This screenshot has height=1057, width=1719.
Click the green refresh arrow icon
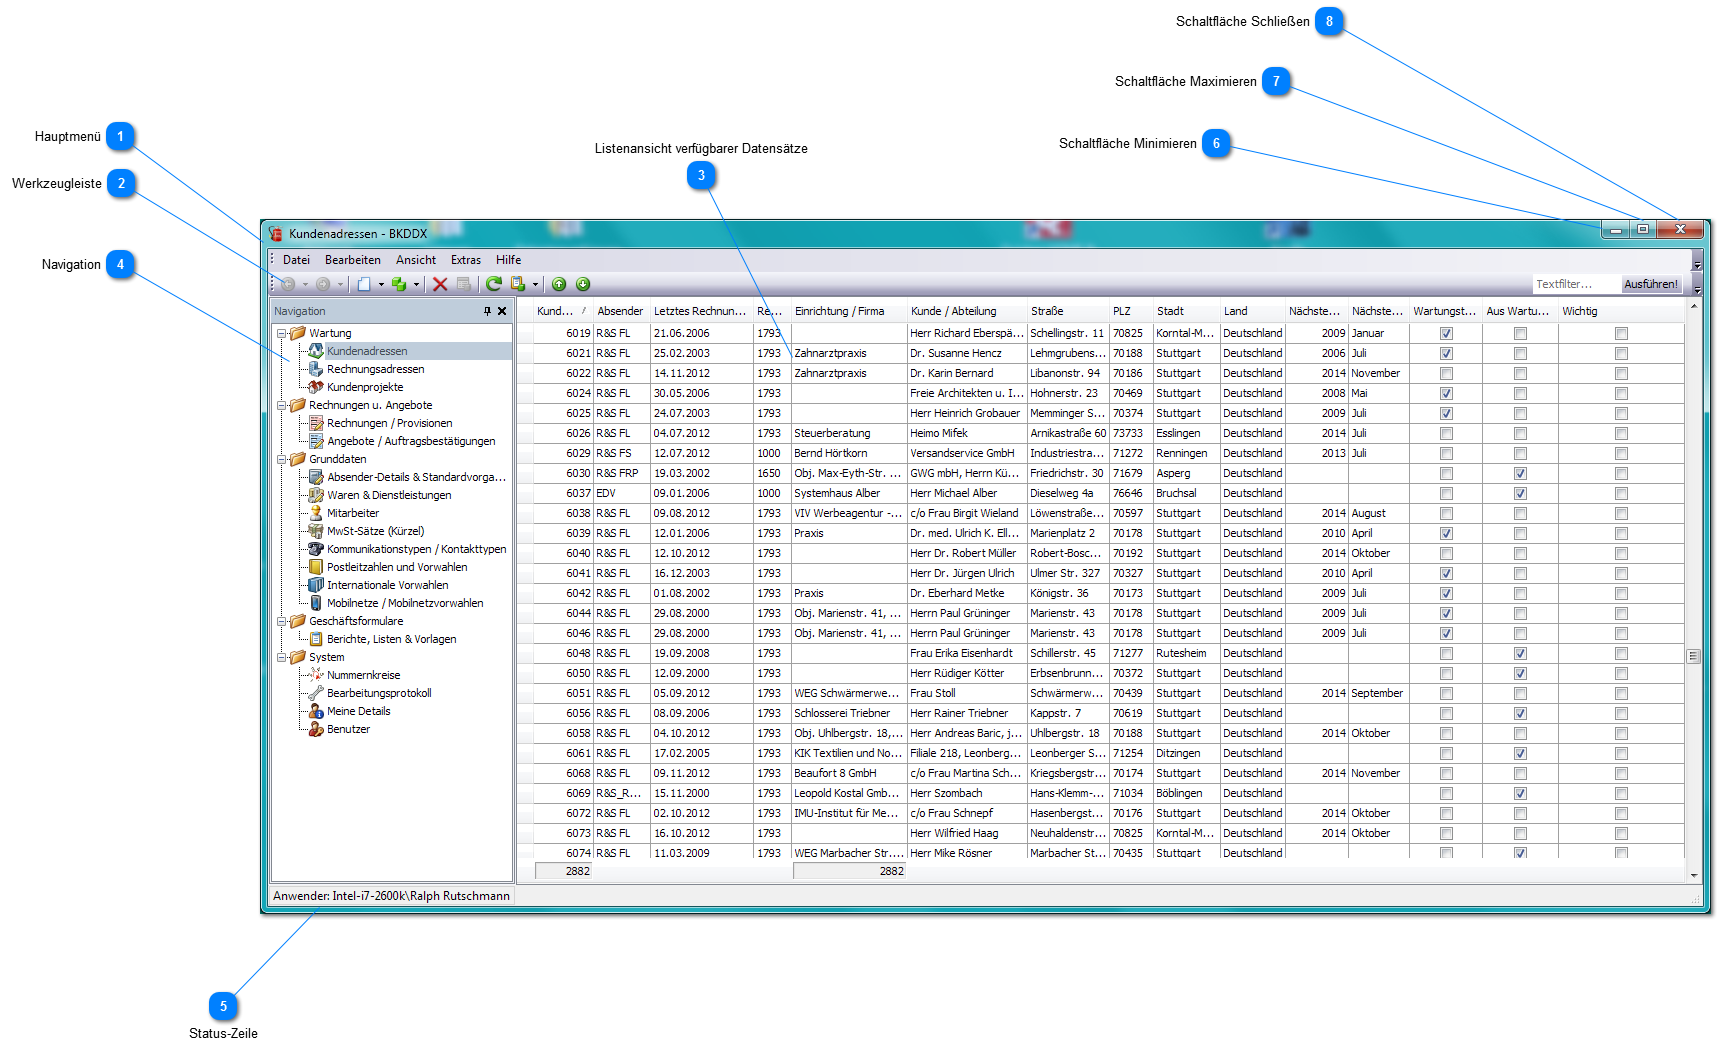coord(494,285)
